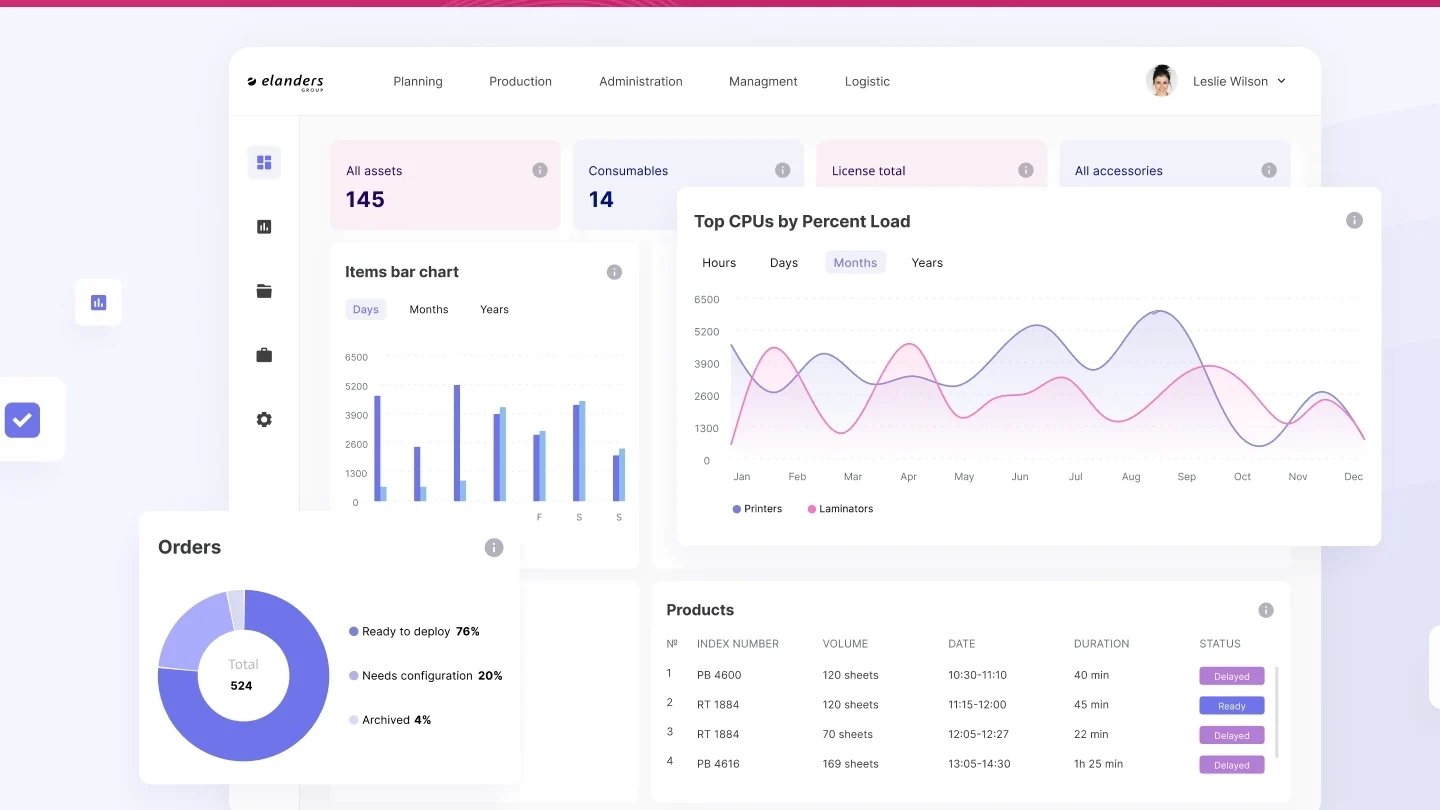The width and height of the screenshot is (1440, 810).
Task: Select Days tab in Items bar chart
Action: click(366, 309)
